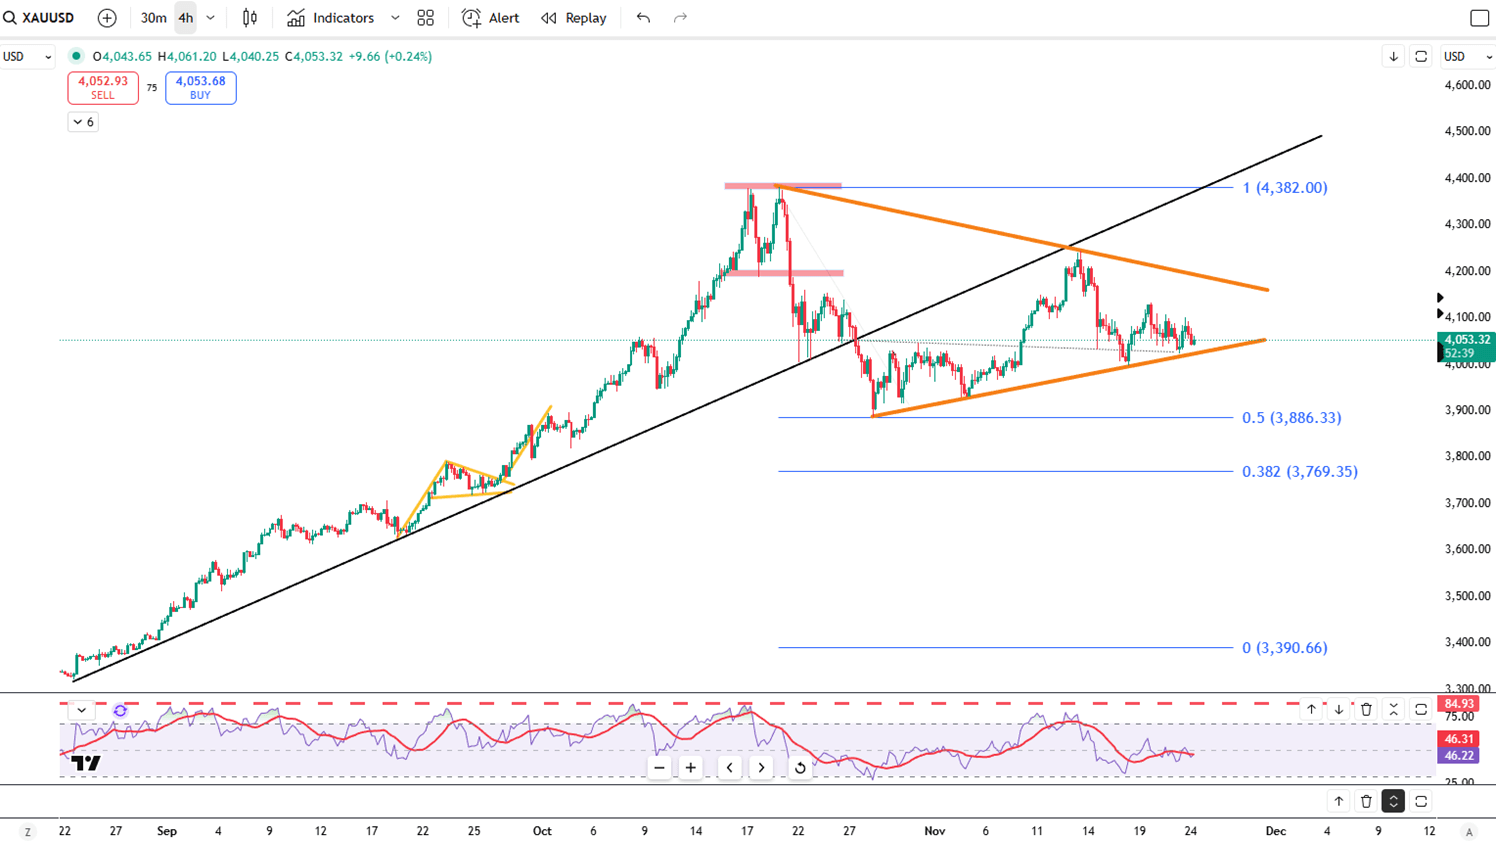This screenshot has height=841, width=1496.
Task: Click the 4,053.68 BUY button
Action: pos(200,88)
